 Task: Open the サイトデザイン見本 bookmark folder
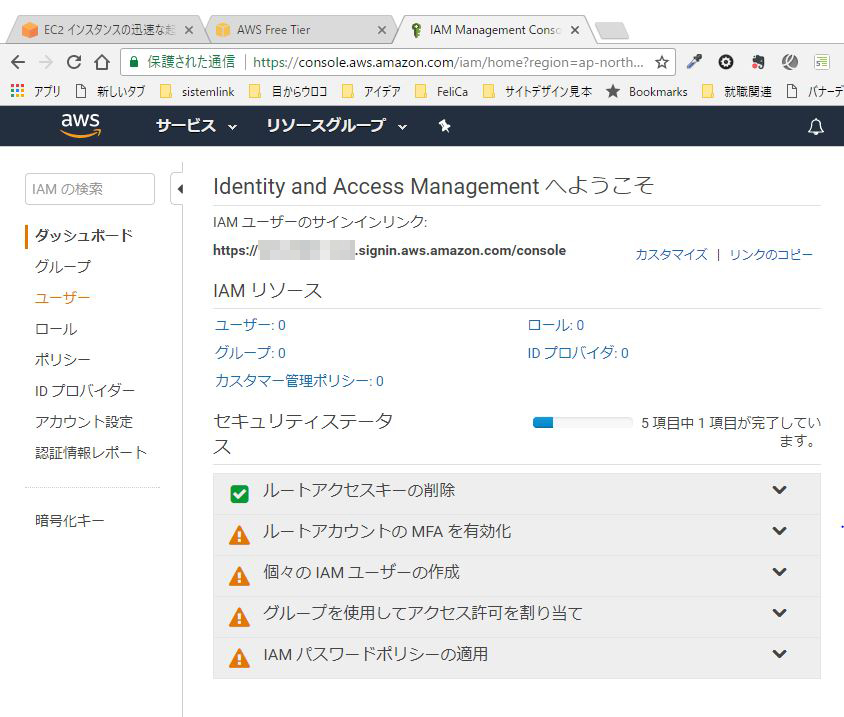[537, 92]
